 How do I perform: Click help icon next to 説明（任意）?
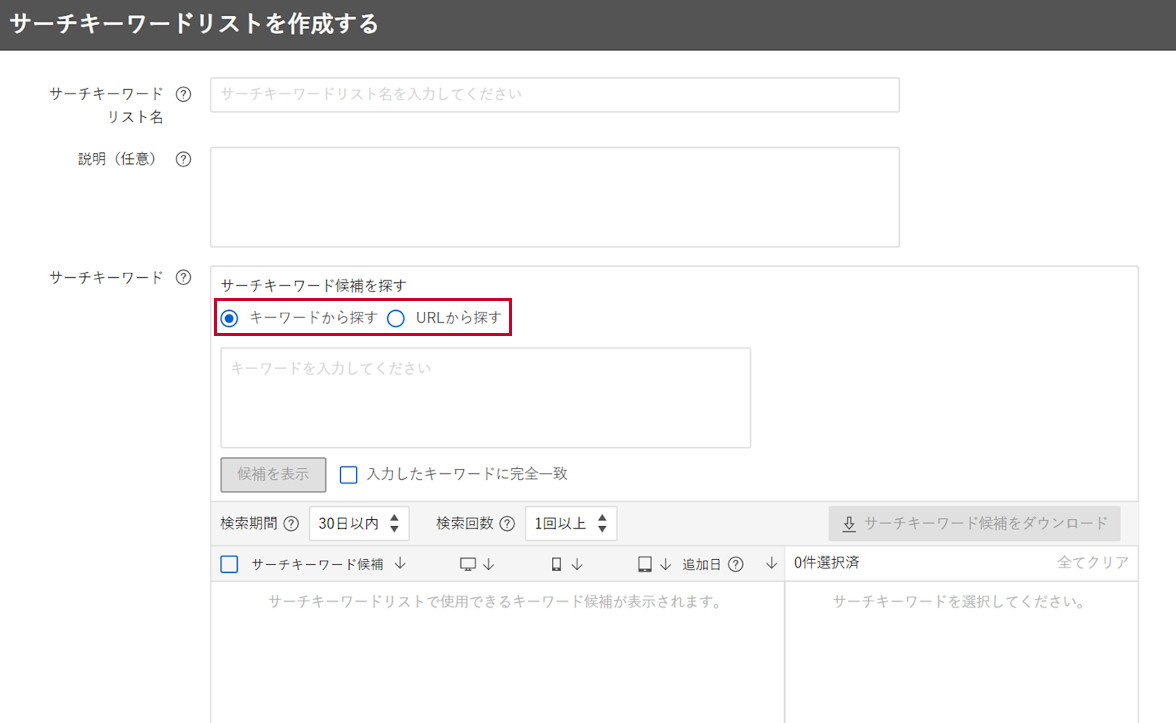[183, 159]
